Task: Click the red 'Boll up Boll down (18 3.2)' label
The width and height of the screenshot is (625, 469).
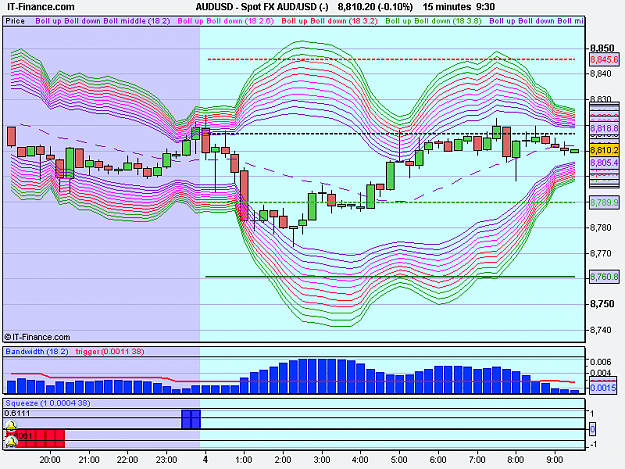Action: [x=329, y=21]
